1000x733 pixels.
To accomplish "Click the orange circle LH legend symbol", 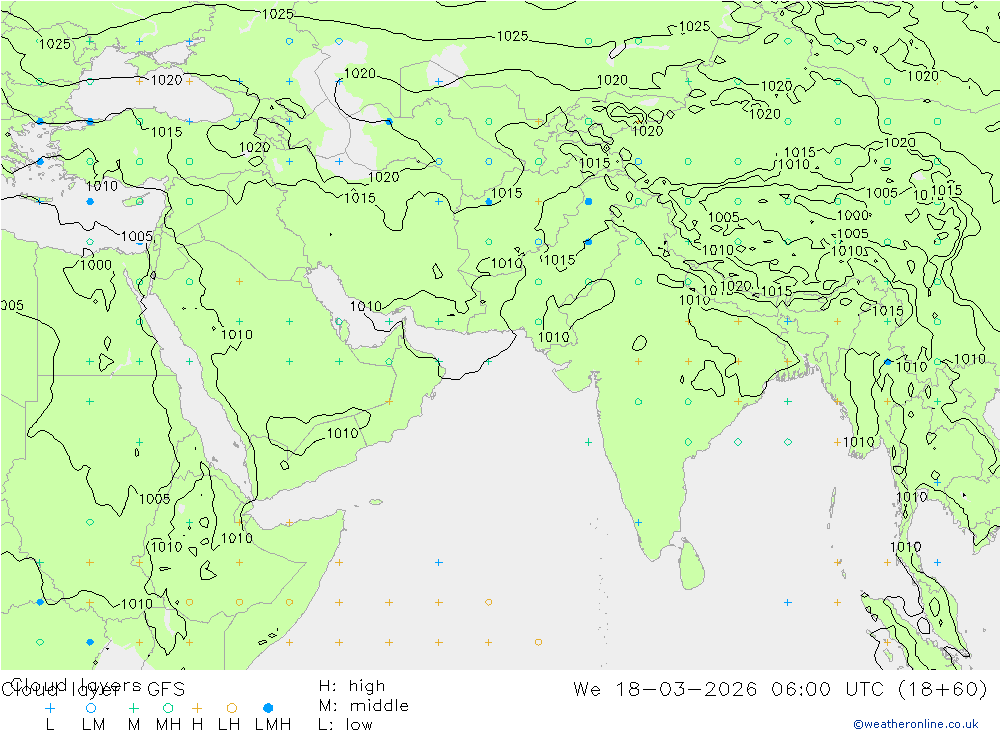I will point(232,708).
